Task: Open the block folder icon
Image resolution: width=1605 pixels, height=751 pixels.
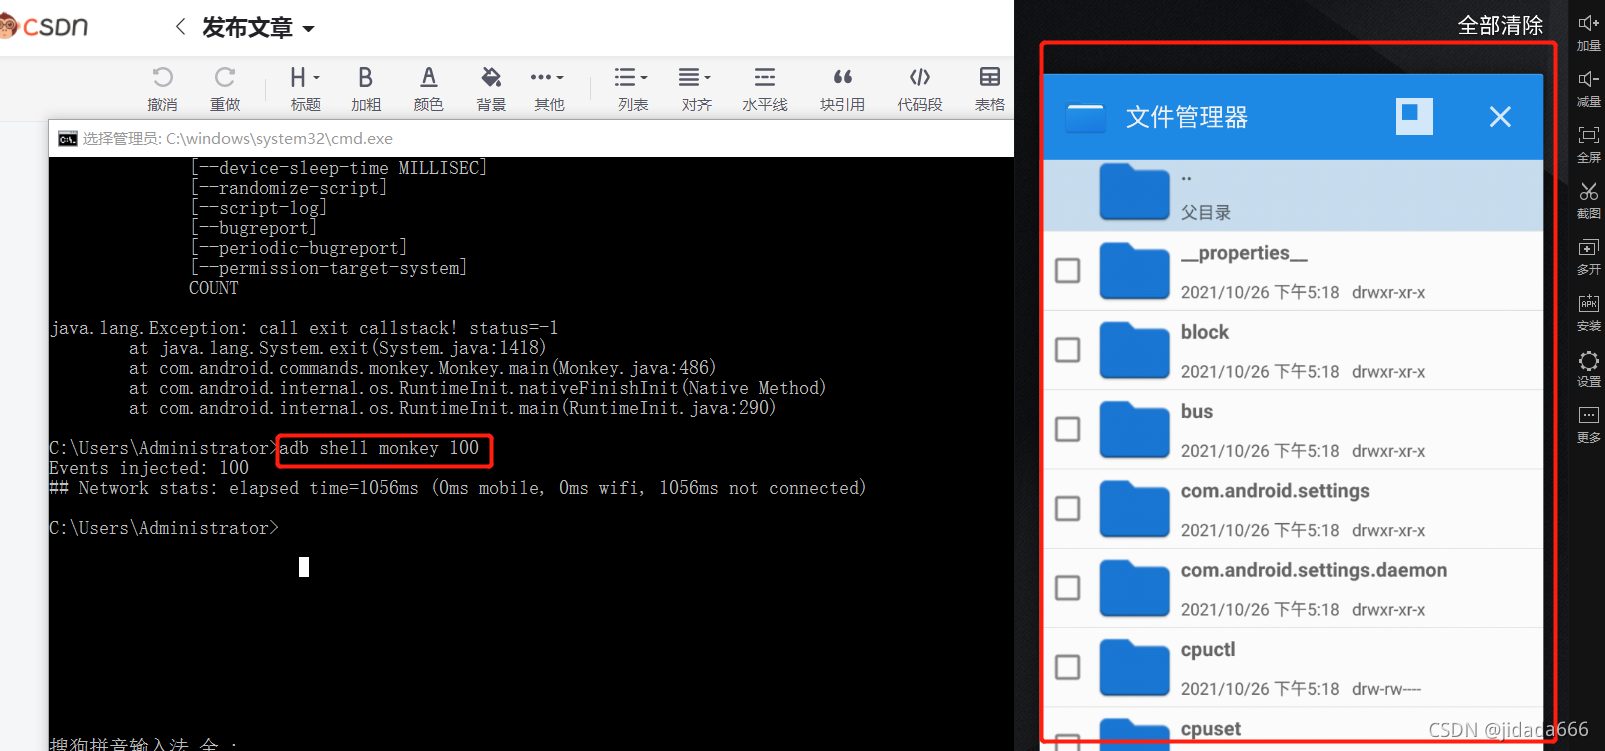Action: 1134,350
